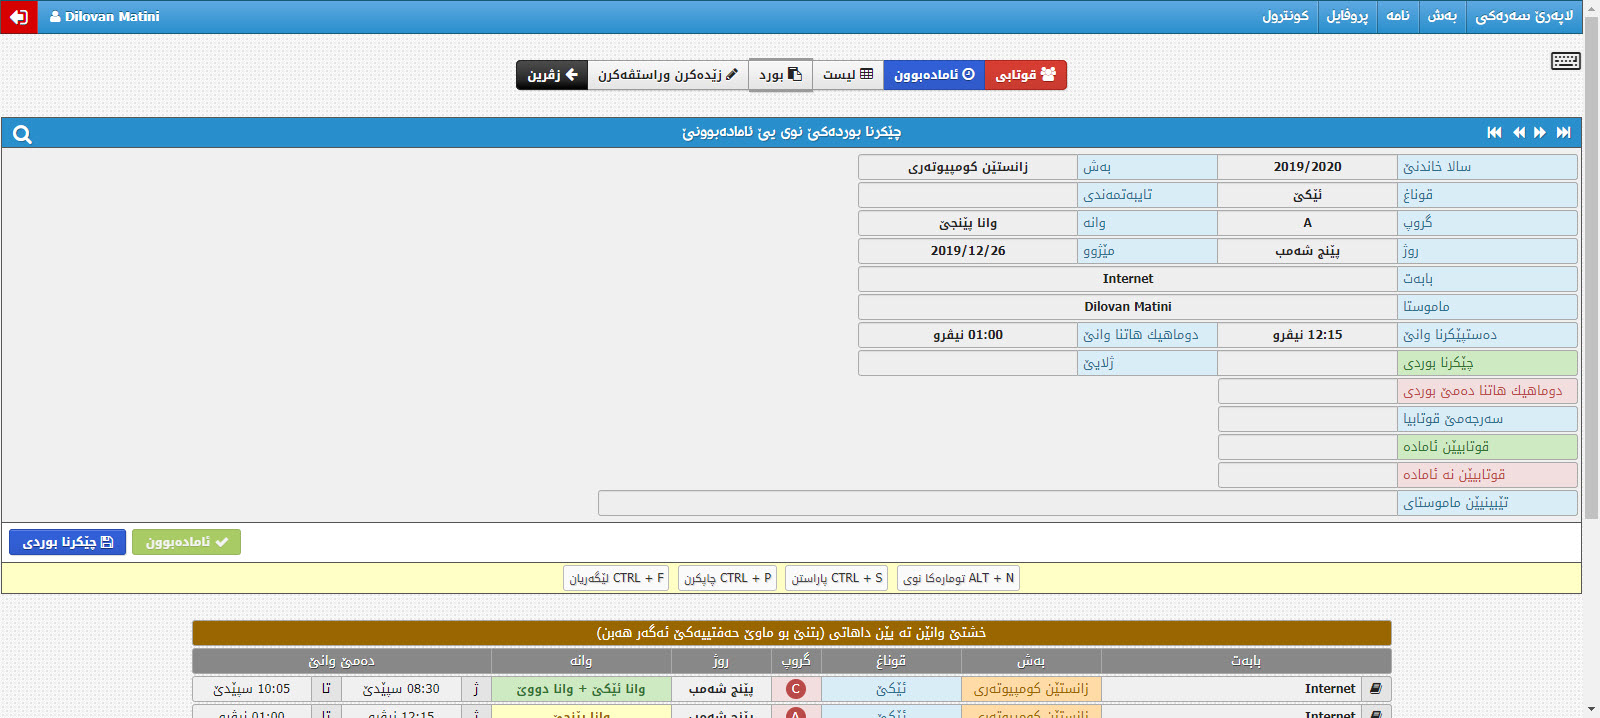Click the ALT + N new record button
Image resolution: width=1600 pixels, height=718 pixels.
(958, 578)
